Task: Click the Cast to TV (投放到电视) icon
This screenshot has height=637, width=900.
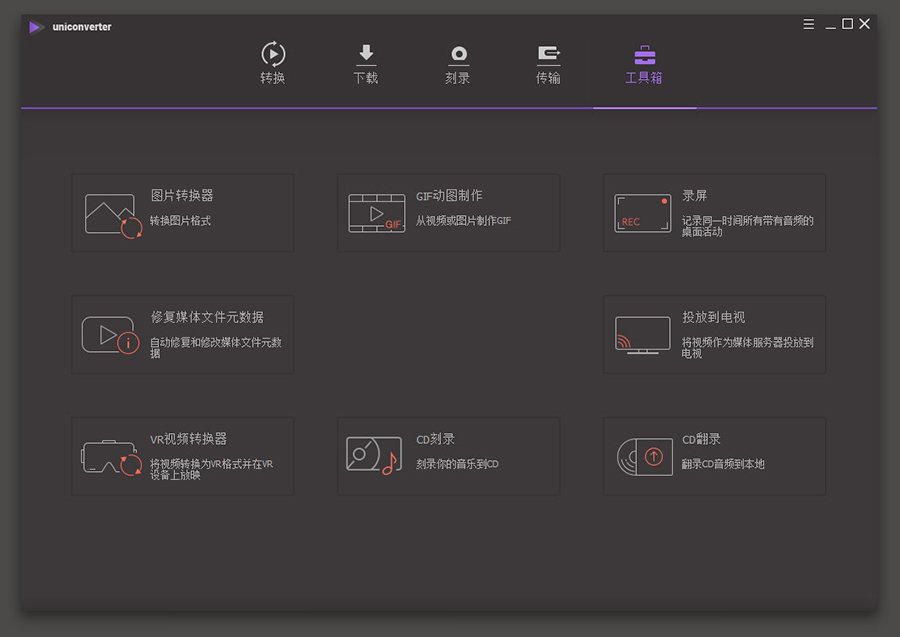Action: tap(642, 335)
